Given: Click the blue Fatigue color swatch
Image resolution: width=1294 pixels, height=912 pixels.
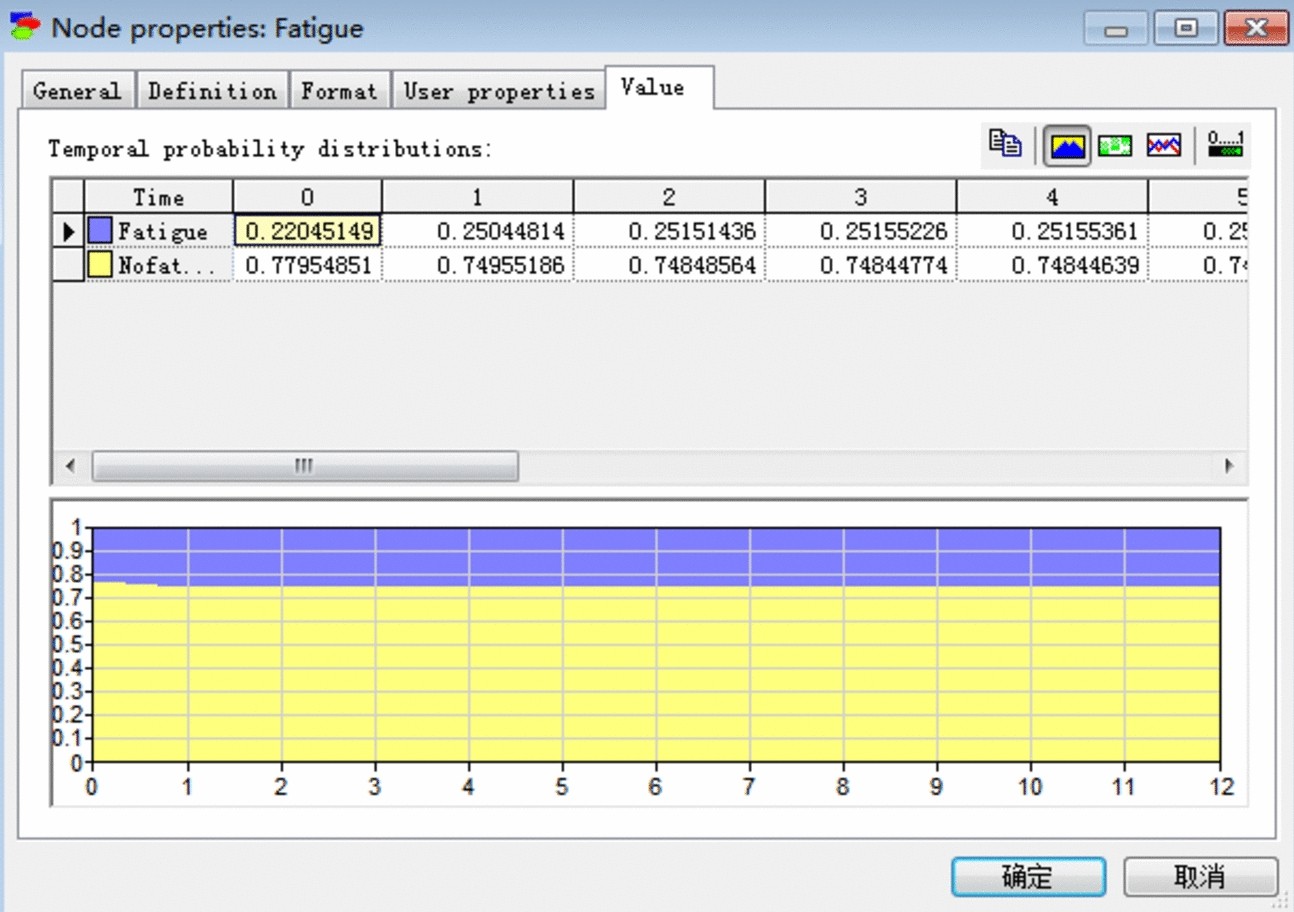Looking at the screenshot, I should [x=100, y=232].
